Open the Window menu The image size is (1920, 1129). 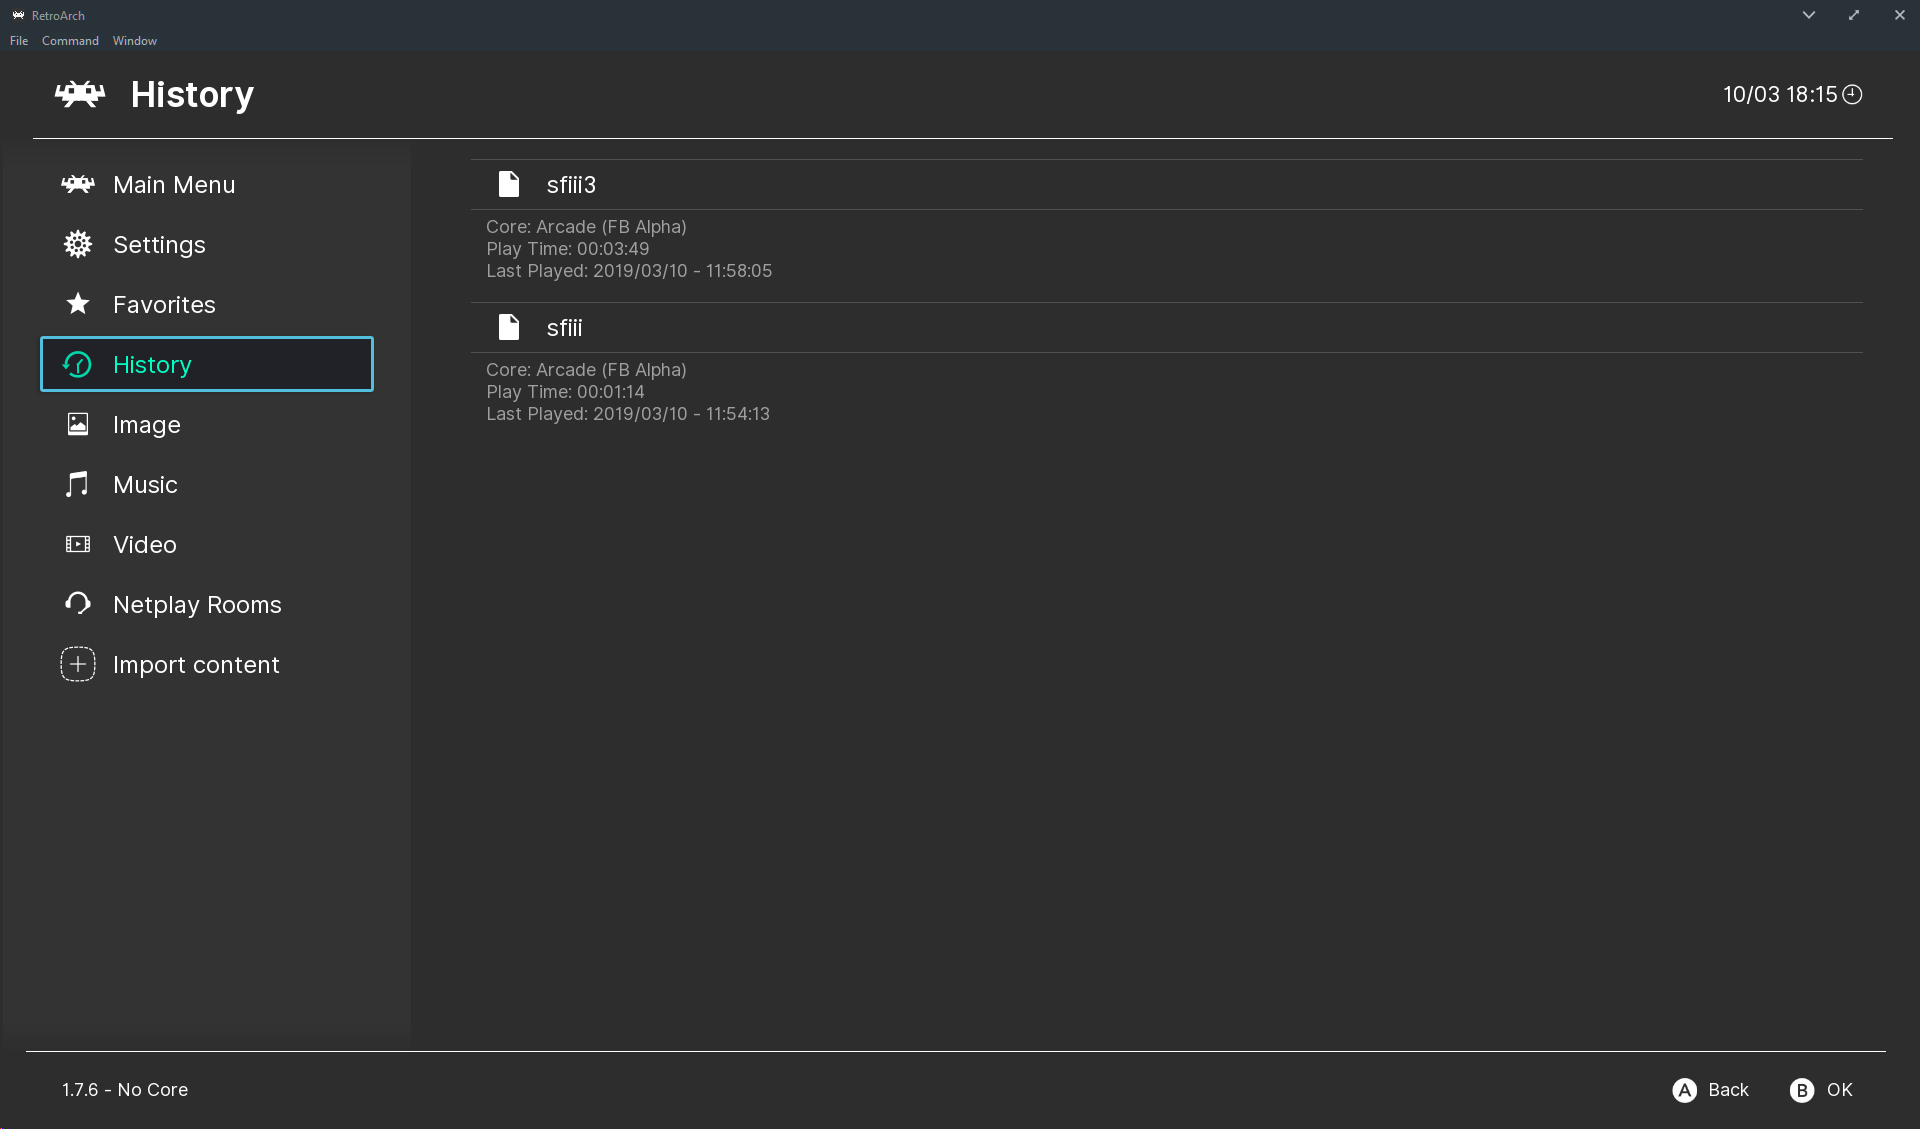tap(135, 41)
